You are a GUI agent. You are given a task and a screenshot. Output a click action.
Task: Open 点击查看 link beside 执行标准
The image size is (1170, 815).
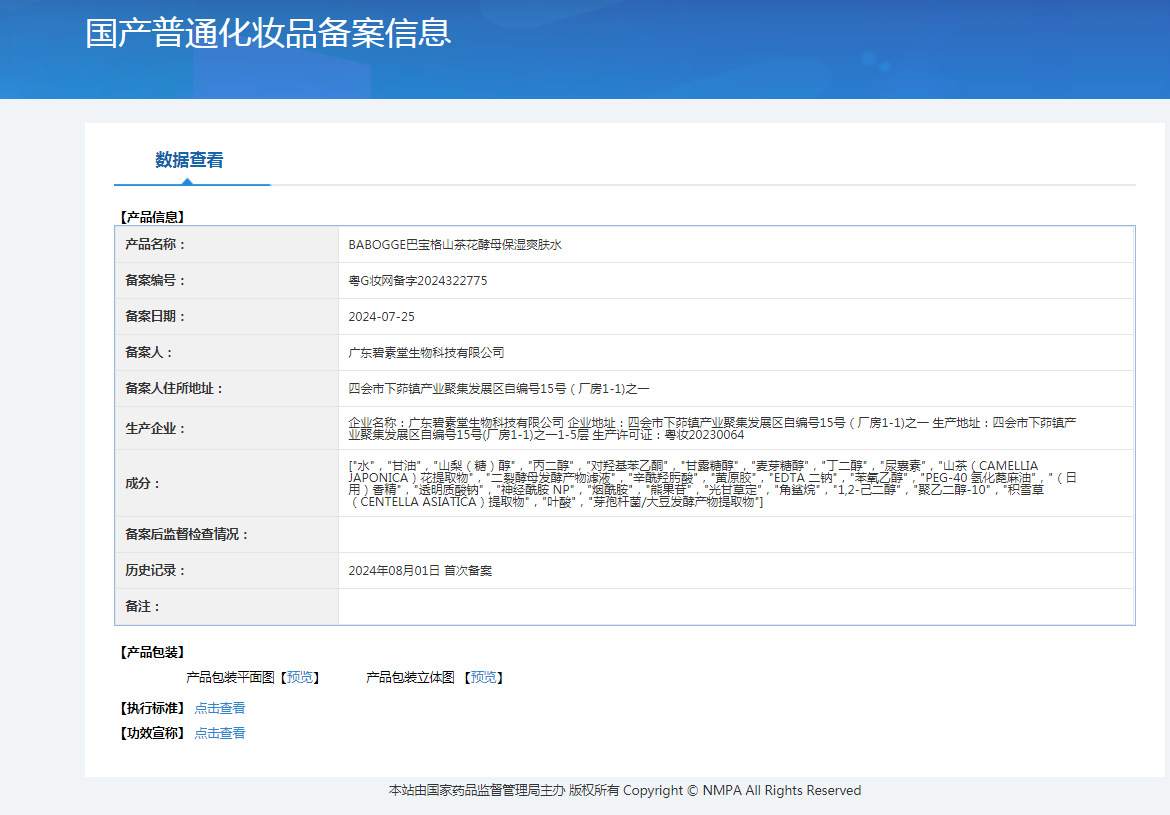(x=219, y=708)
